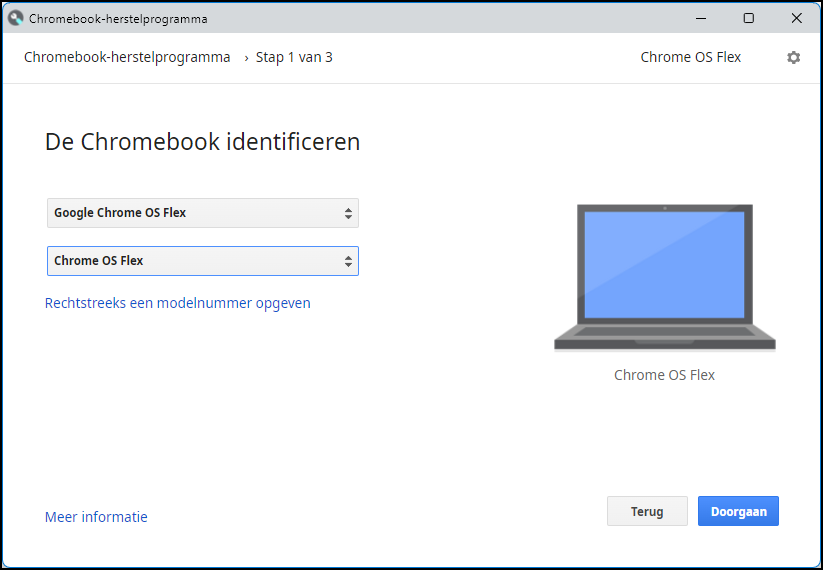Click the Stap 1 van 3 breadcrumb
Viewport: 823px width, 570px height.
click(294, 57)
